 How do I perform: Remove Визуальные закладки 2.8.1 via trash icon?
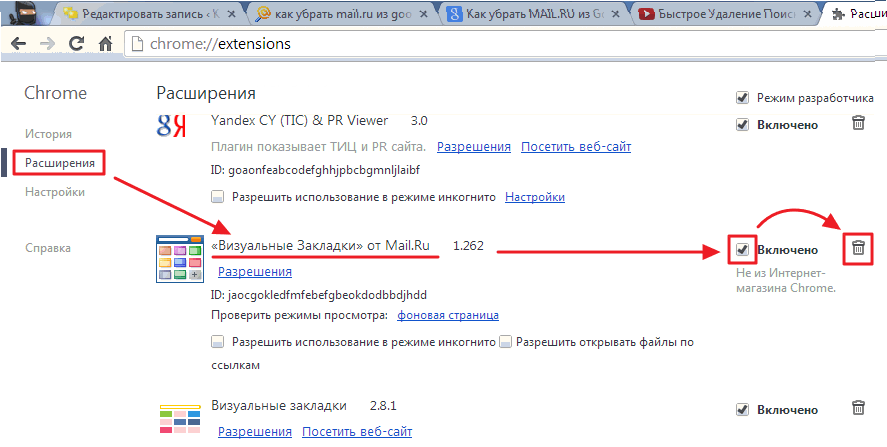(858, 408)
